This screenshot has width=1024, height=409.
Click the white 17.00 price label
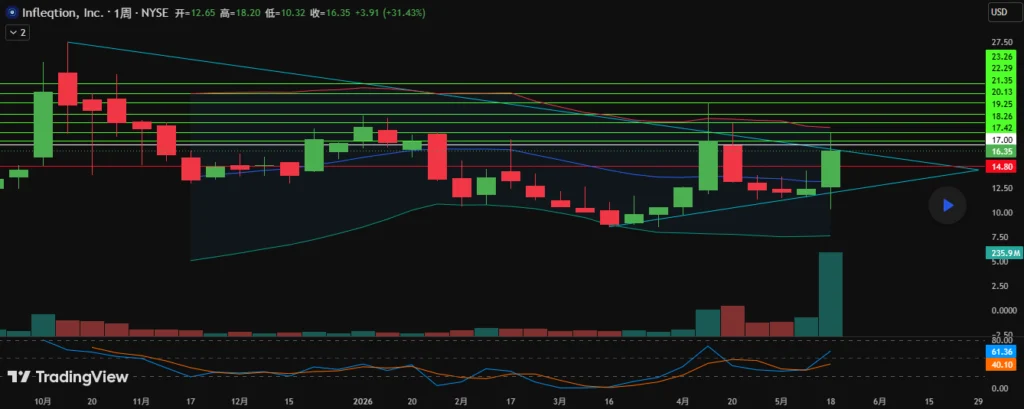point(1002,140)
